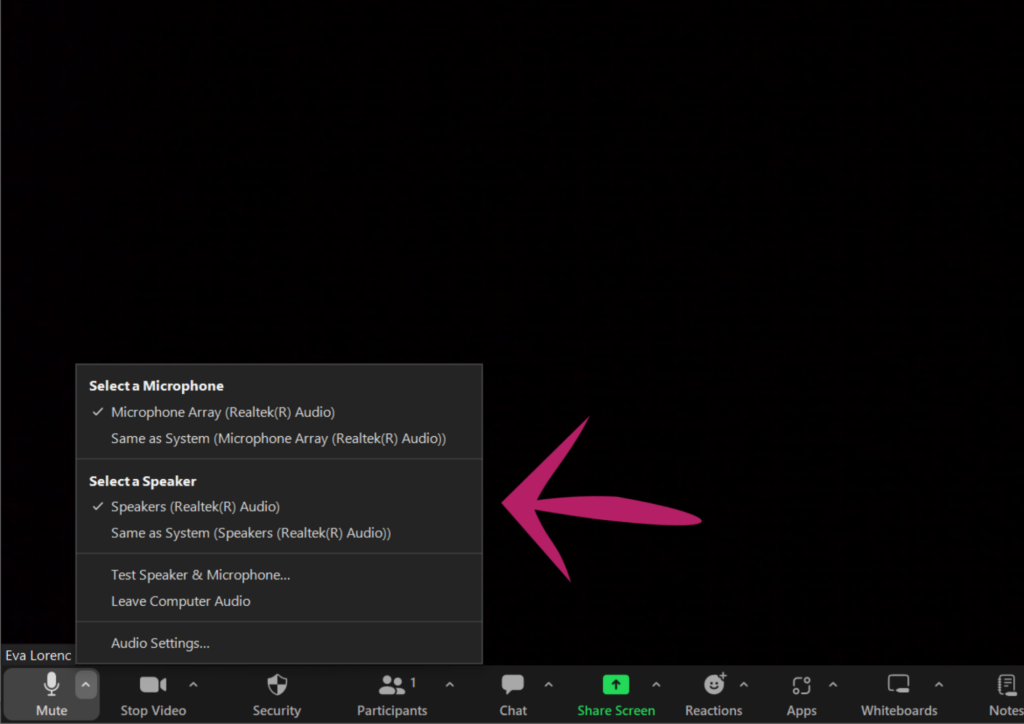Expand options arrow beside Whiteboards

point(938,685)
